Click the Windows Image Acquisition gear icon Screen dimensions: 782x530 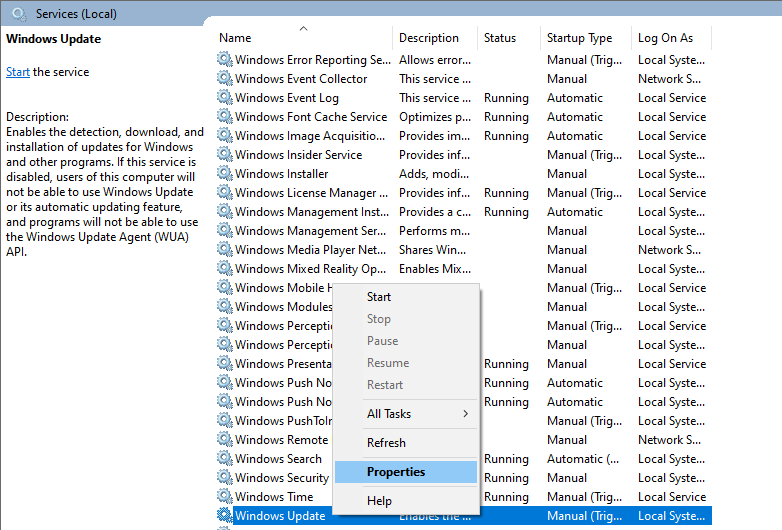[x=225, y=135]
